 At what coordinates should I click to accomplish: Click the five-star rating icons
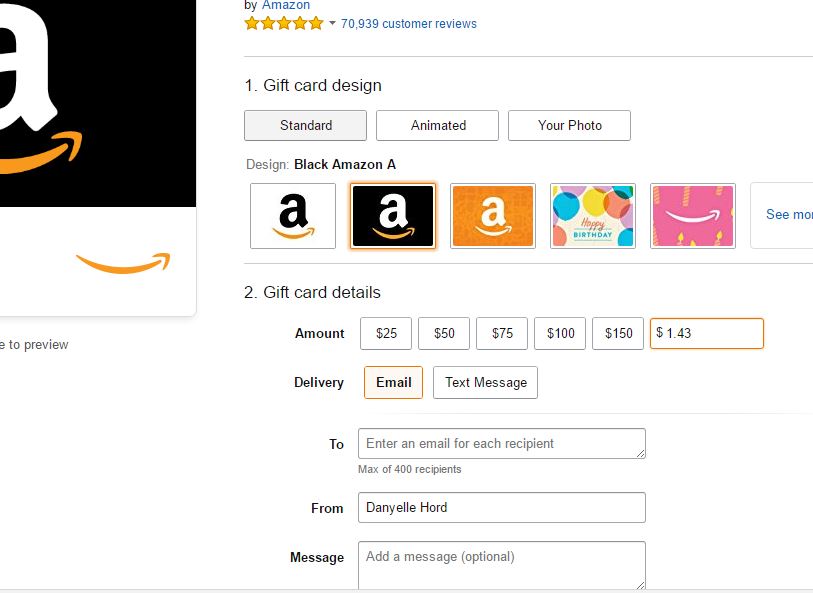(x=284, y=23)
